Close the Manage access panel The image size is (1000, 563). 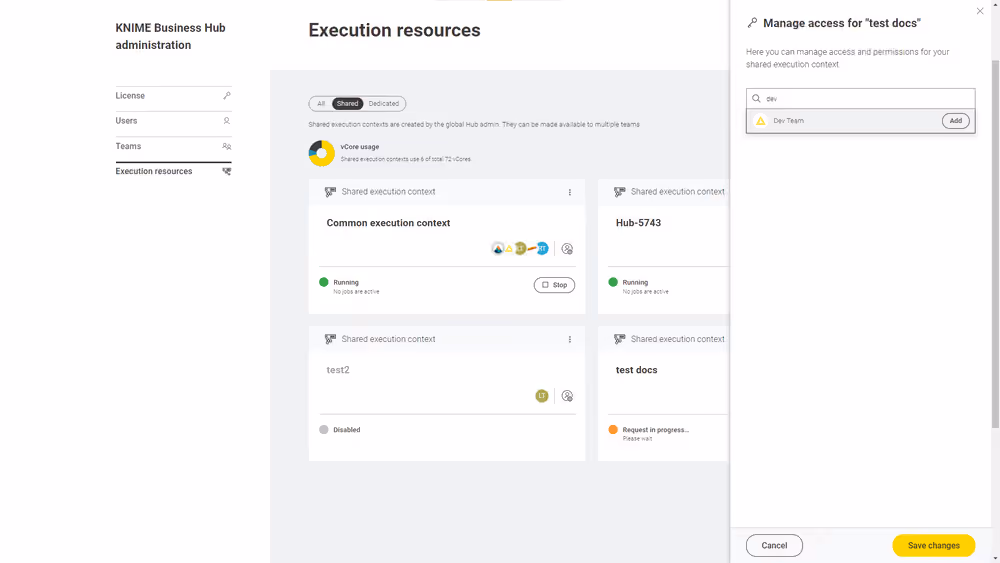(x=980, y=11)
